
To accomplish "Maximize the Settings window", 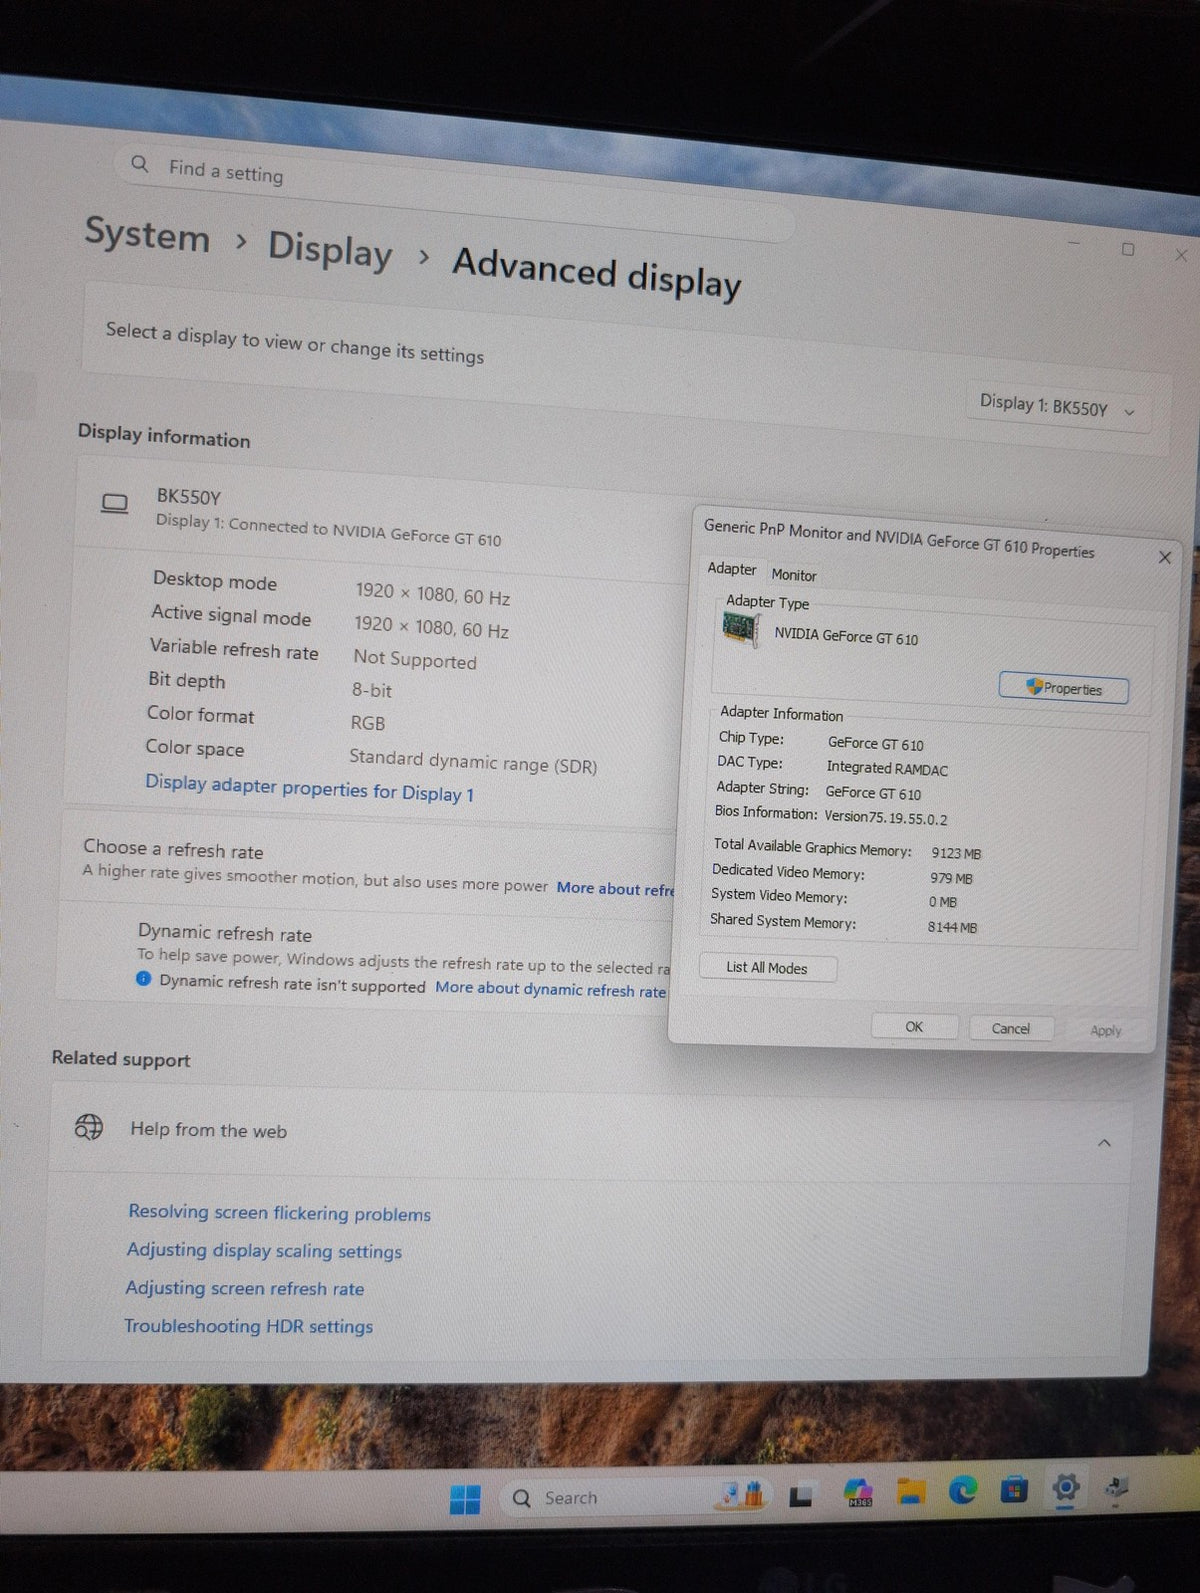I will tap(1128, 249).
